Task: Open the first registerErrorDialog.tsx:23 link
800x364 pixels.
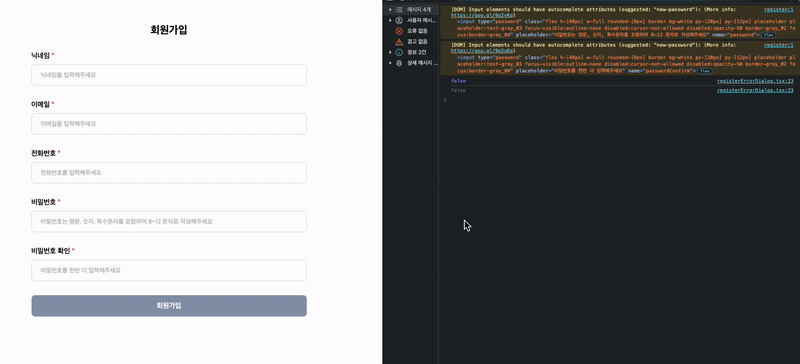Action: (755, 81)
